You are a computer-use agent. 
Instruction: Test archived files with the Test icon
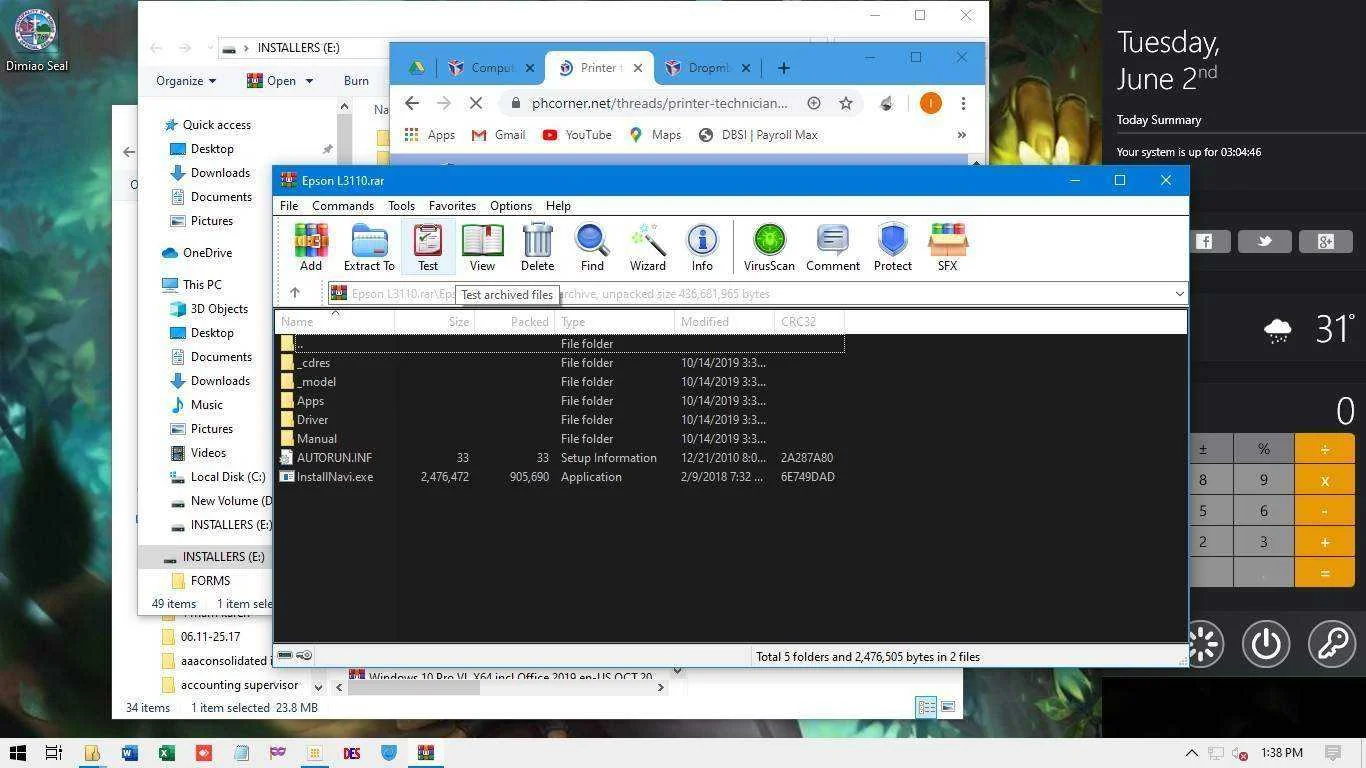[x=428, y=247]
